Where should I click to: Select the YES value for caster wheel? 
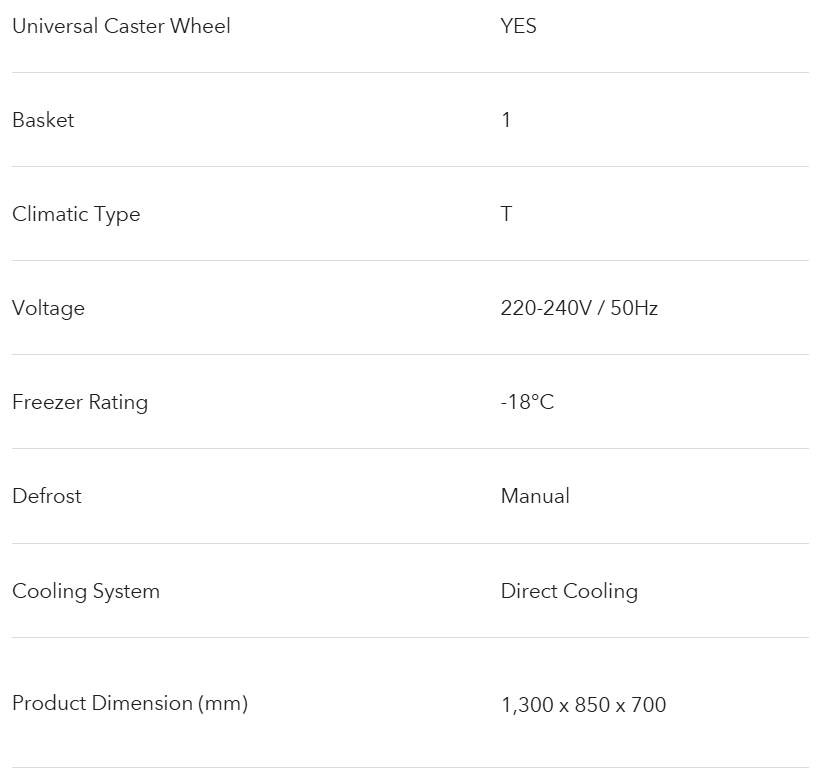coord(518,26)
